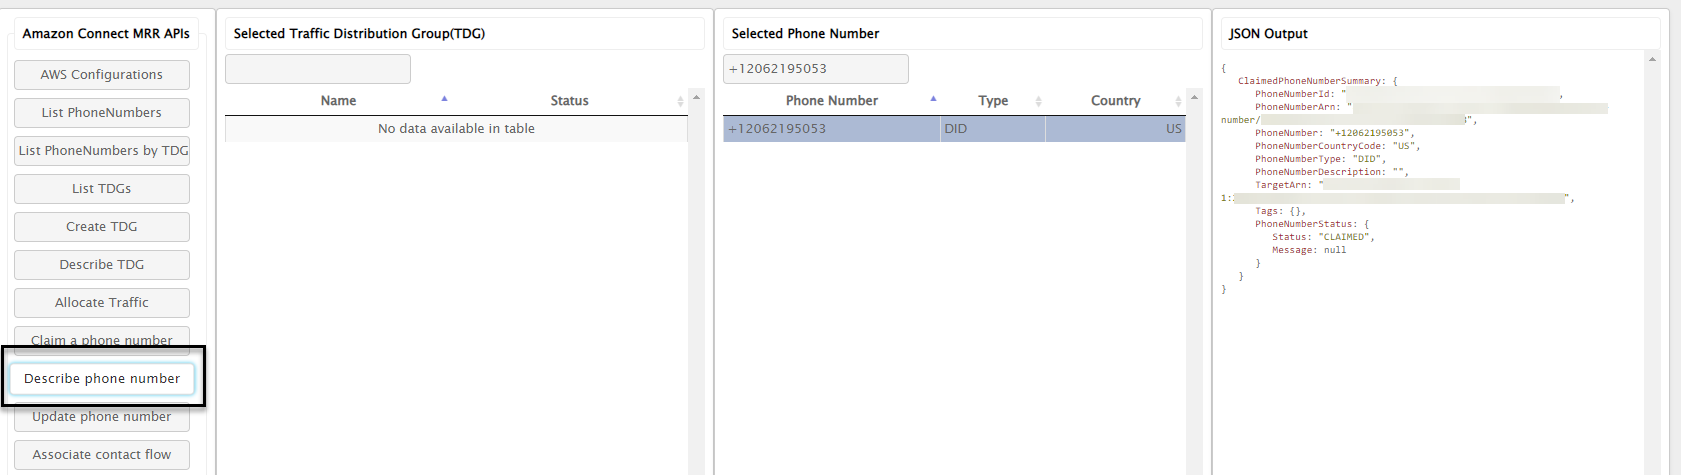Sort phone table by Phone Number
This screenshot has height=475, width=1681.
[x=832, y=101]
